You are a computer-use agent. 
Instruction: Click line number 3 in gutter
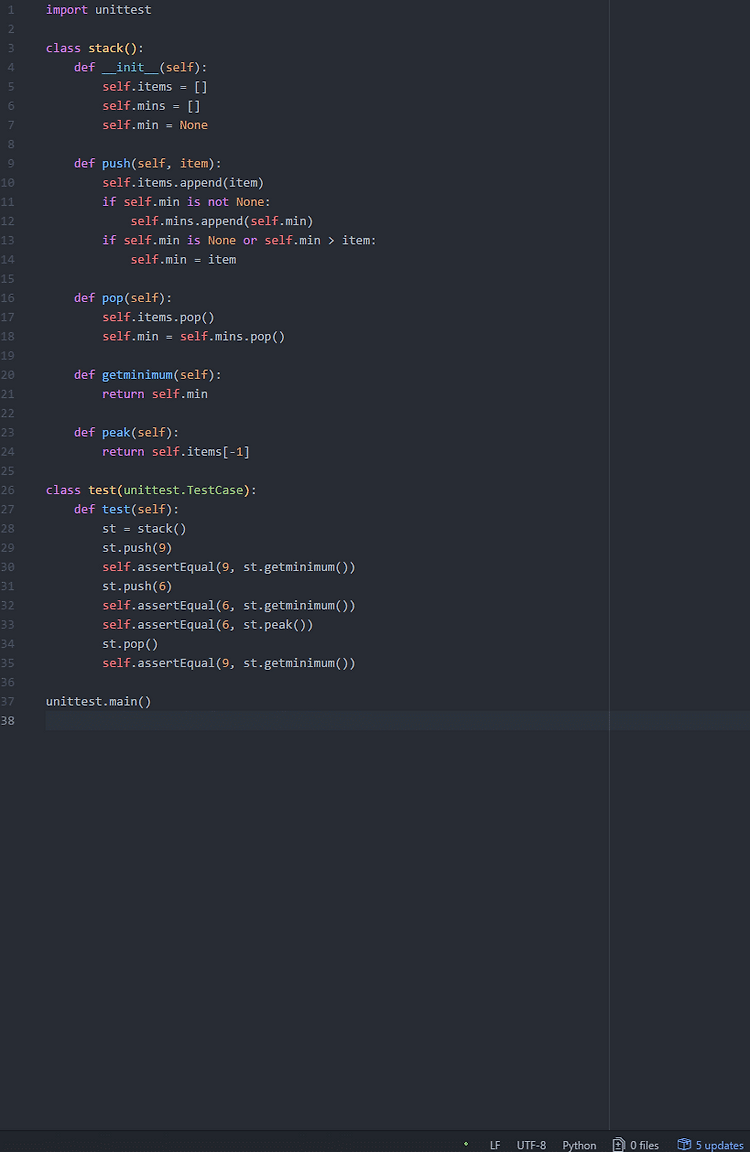click(11, 48)
